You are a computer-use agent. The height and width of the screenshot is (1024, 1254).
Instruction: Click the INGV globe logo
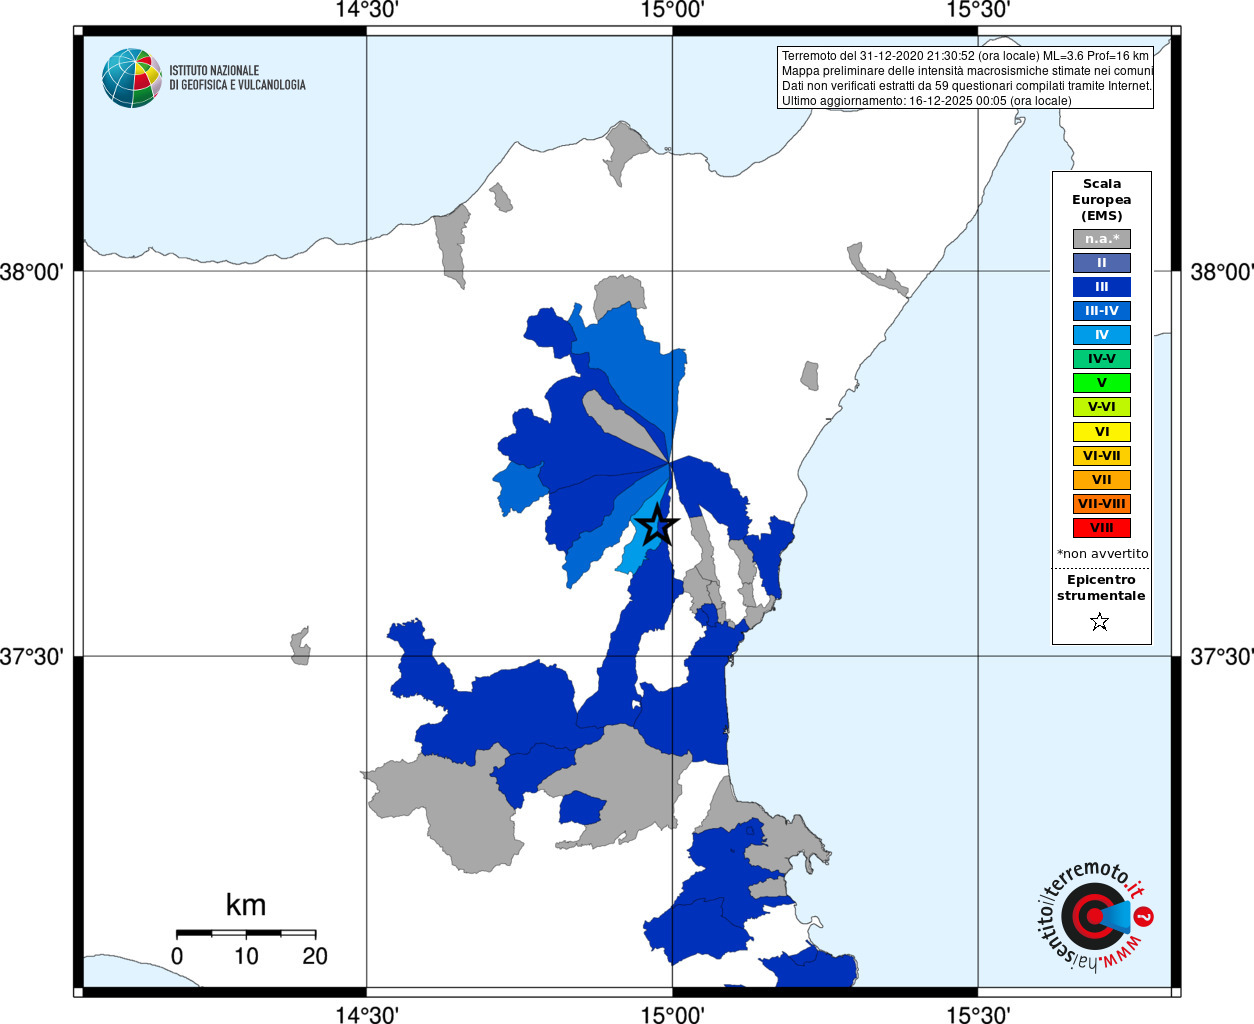131,78
